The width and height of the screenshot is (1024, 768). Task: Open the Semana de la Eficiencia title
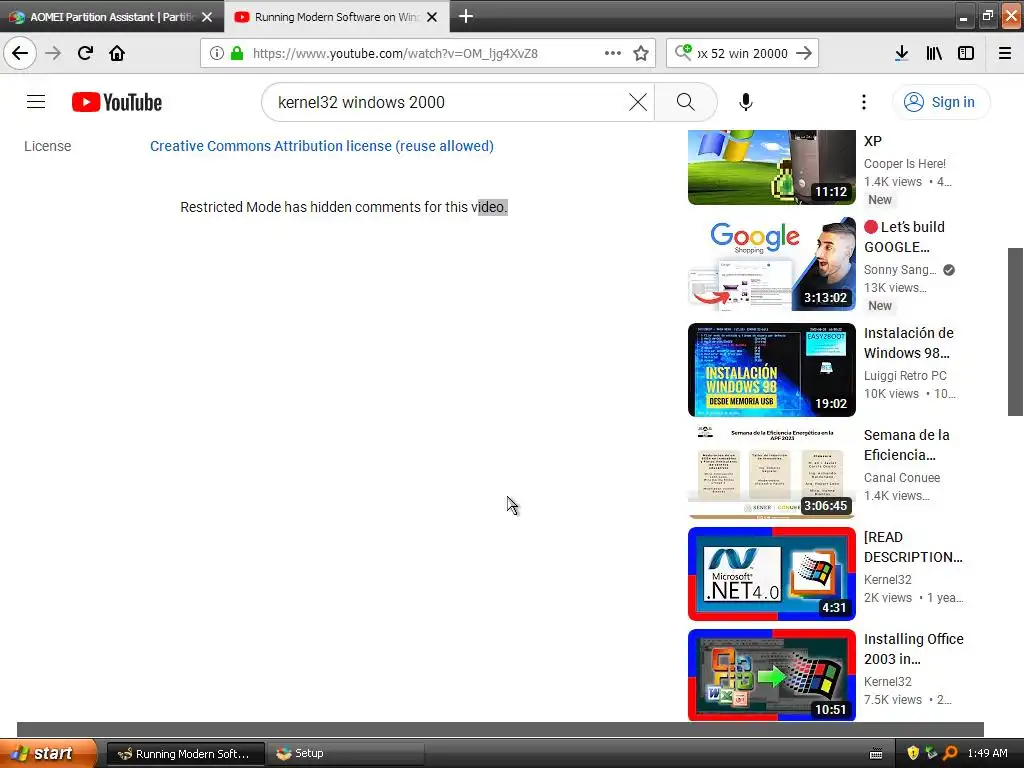click(906, 445)
